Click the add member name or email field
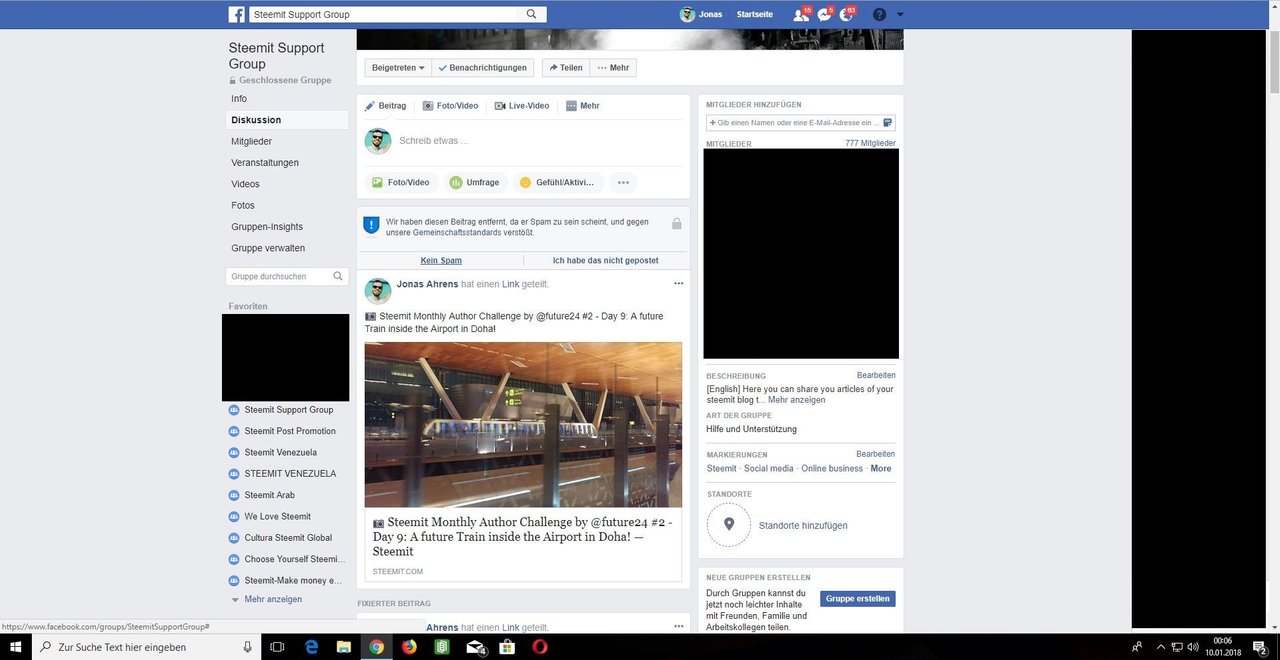The width and height of the screenshot is (1280, 660). point(800,123)
